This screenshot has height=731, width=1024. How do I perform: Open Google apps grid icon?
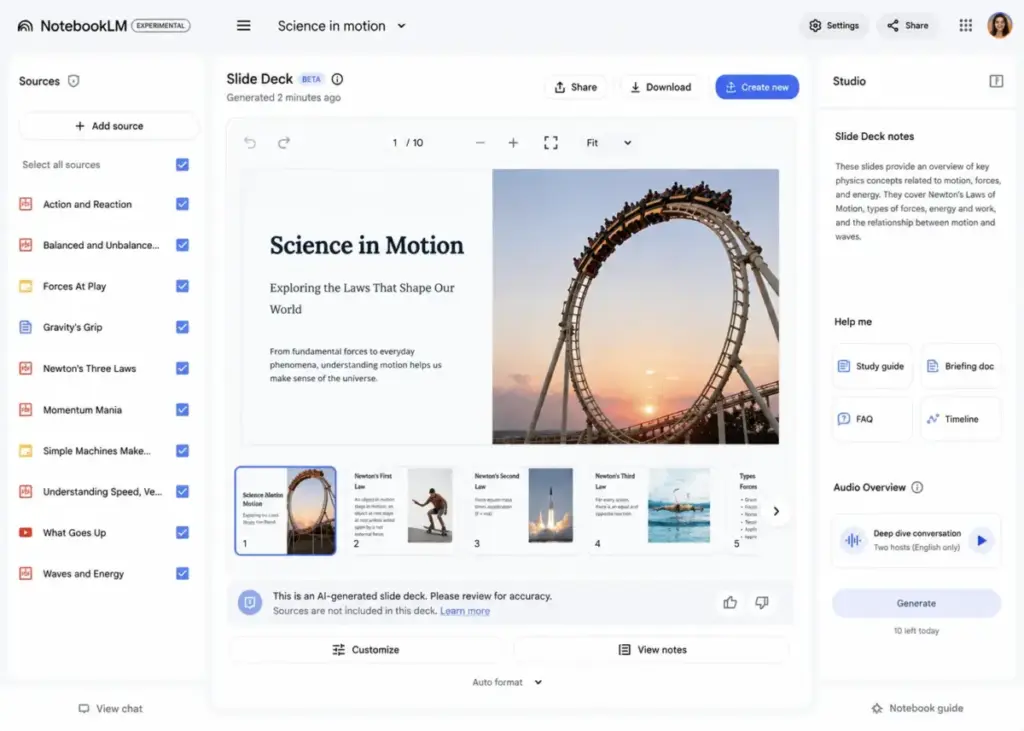point(965,25)
